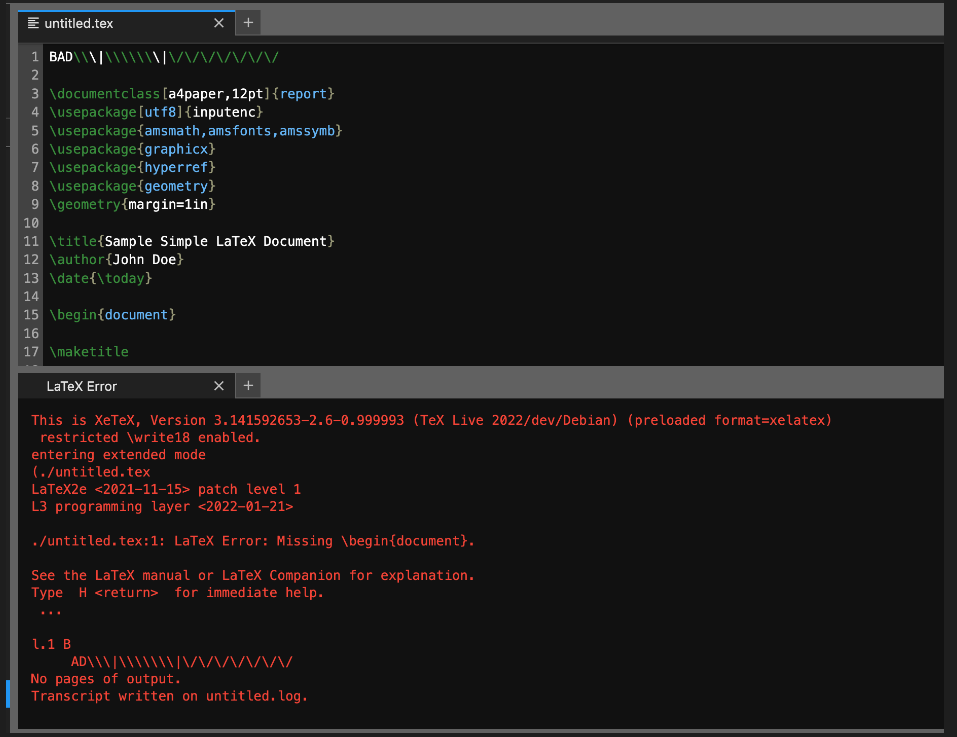Click \begin{document} on line 15

[112, 315]
